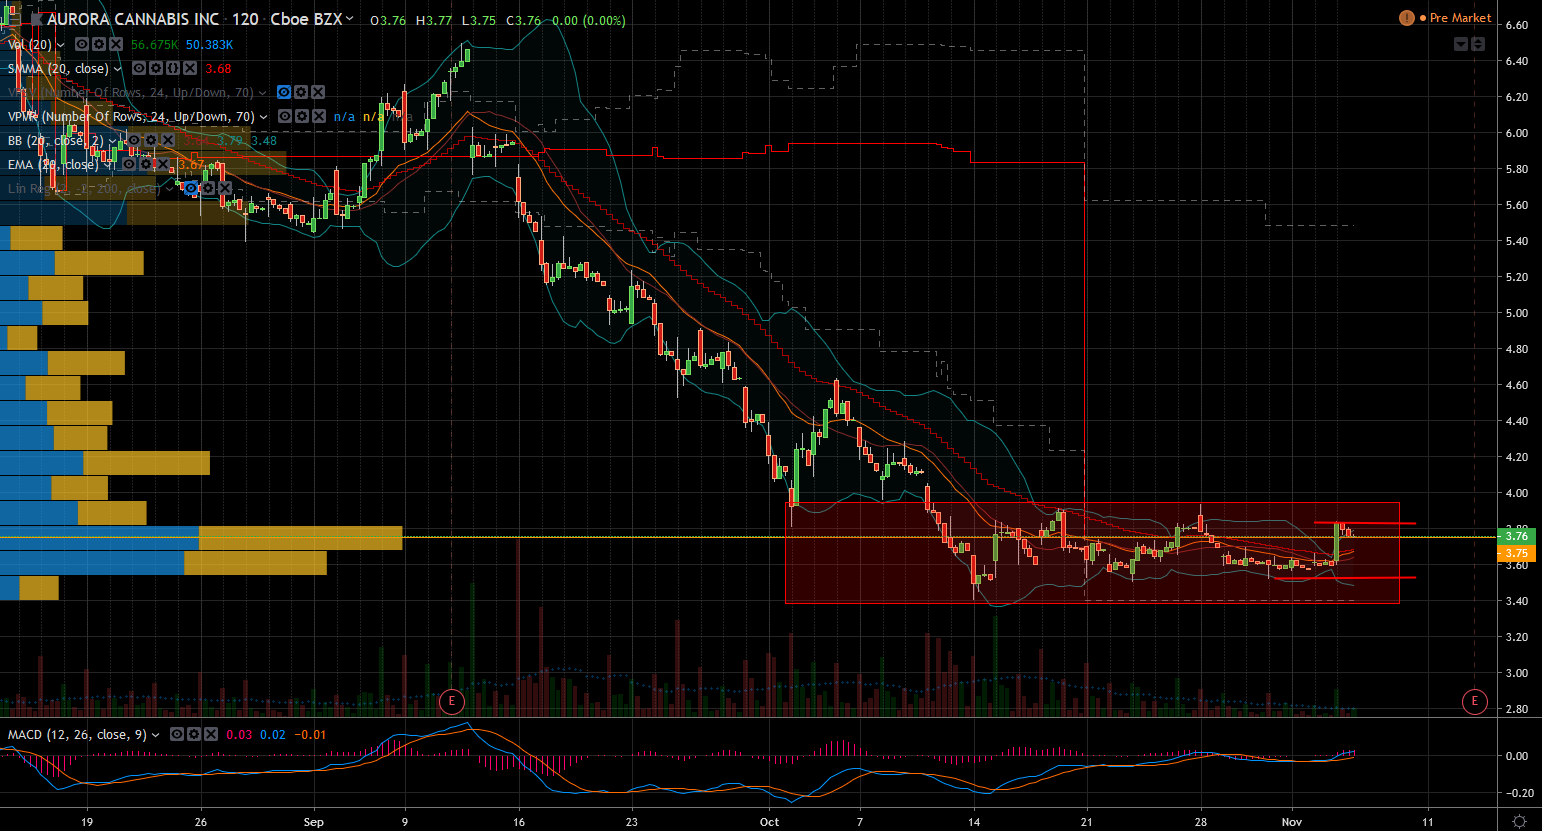Remove the SMMA (20, close) indicator
The image size is (1542, 831).
(190, 69)
